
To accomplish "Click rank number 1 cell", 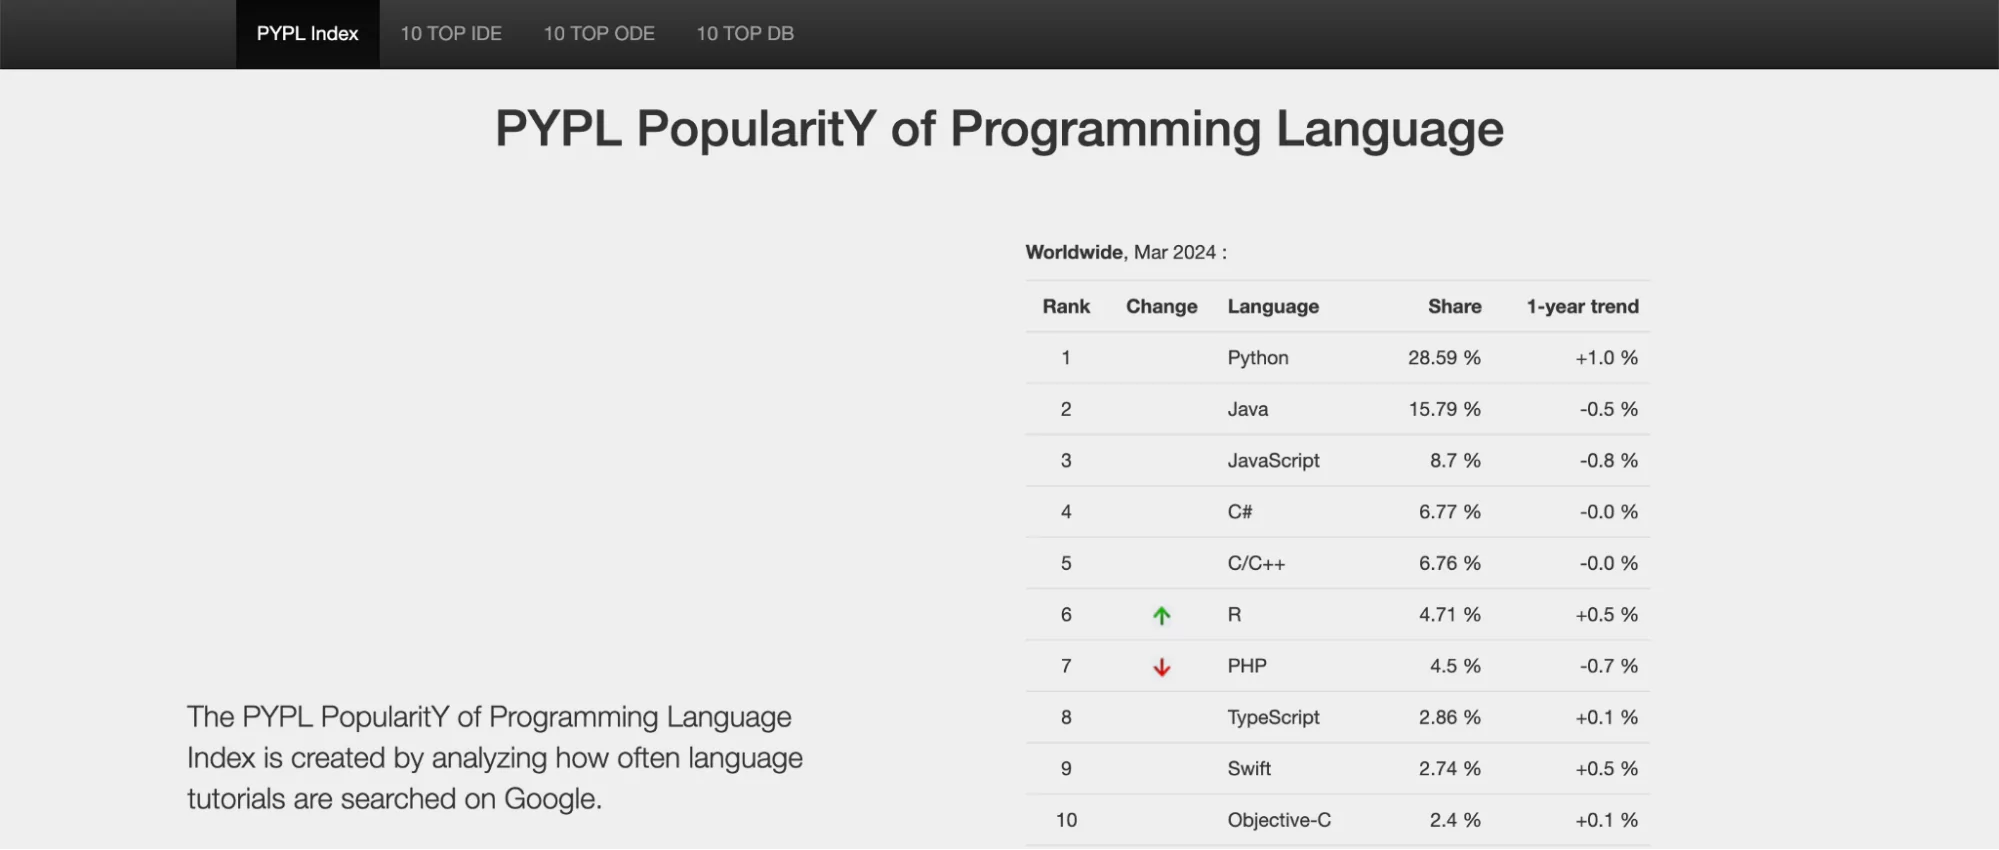I will point(1066,358).
